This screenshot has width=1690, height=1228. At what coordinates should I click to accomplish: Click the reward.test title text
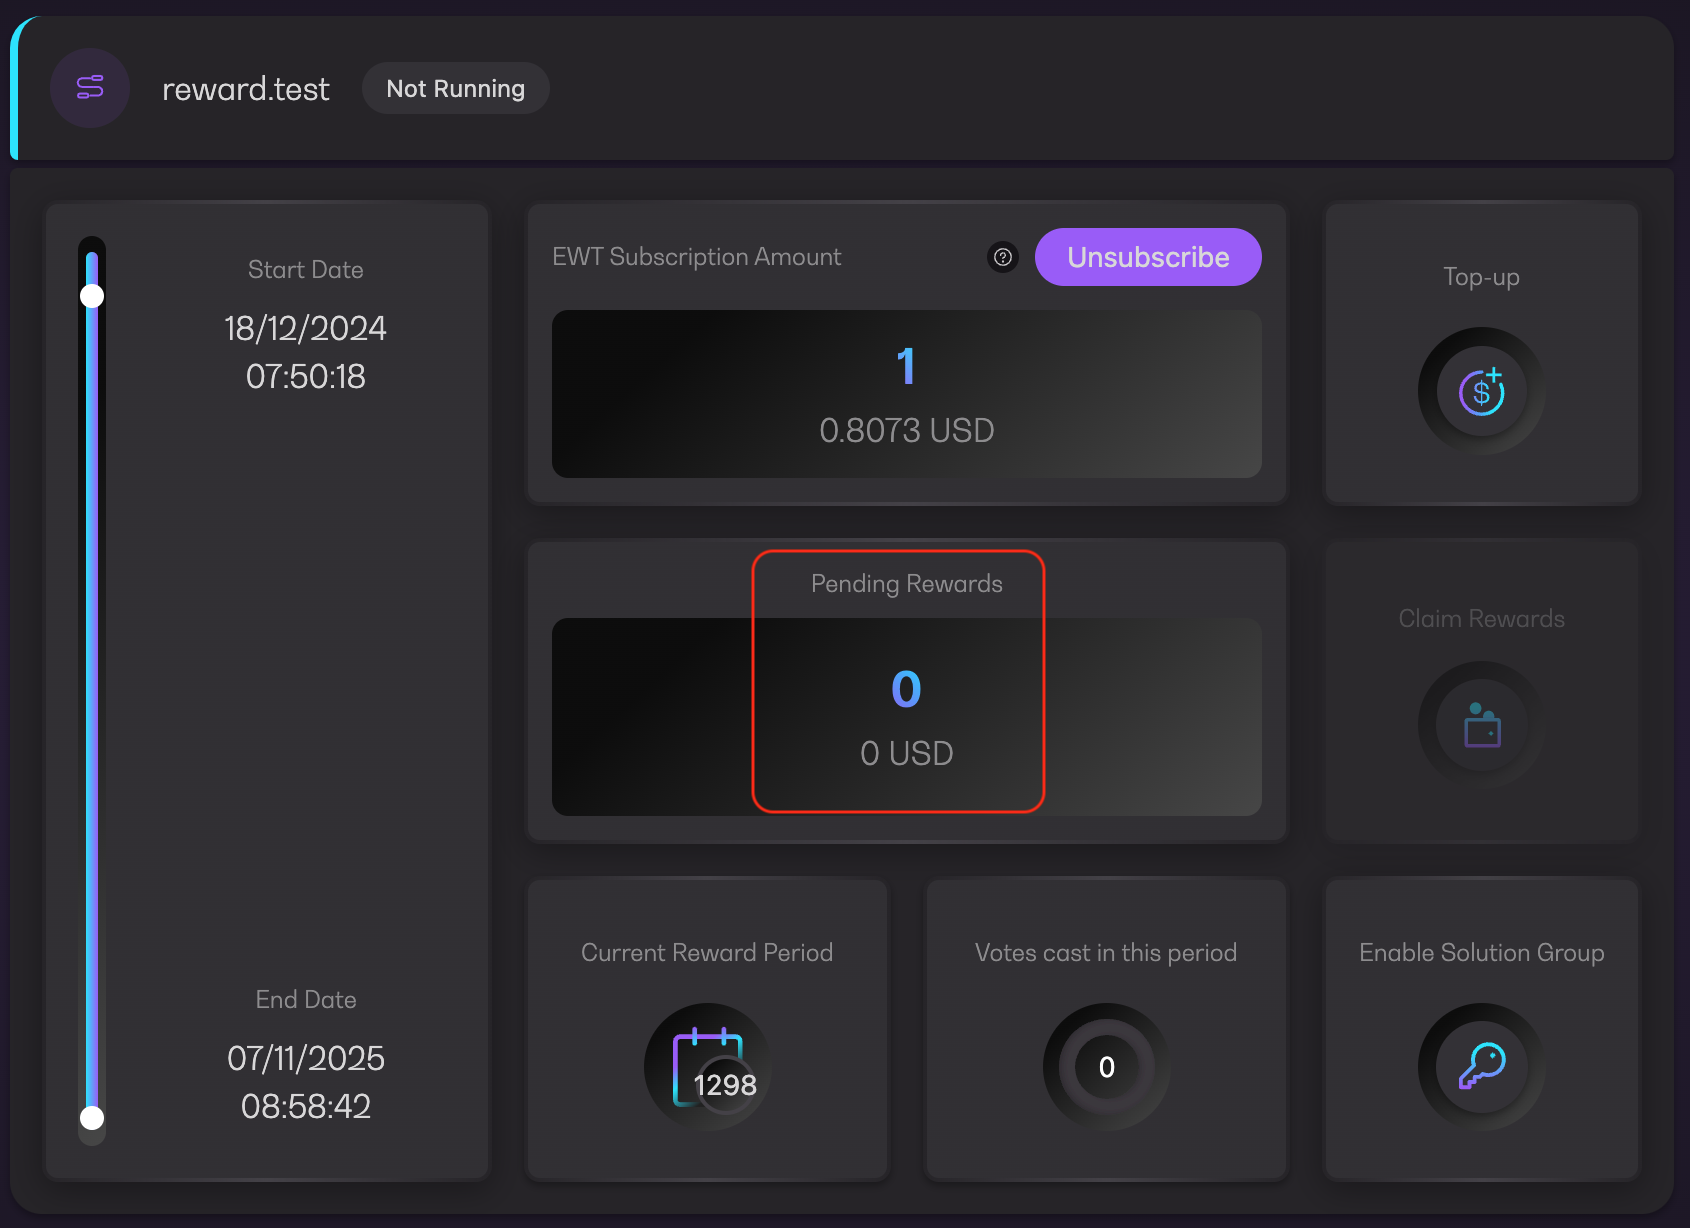click(x=246, y=89)
